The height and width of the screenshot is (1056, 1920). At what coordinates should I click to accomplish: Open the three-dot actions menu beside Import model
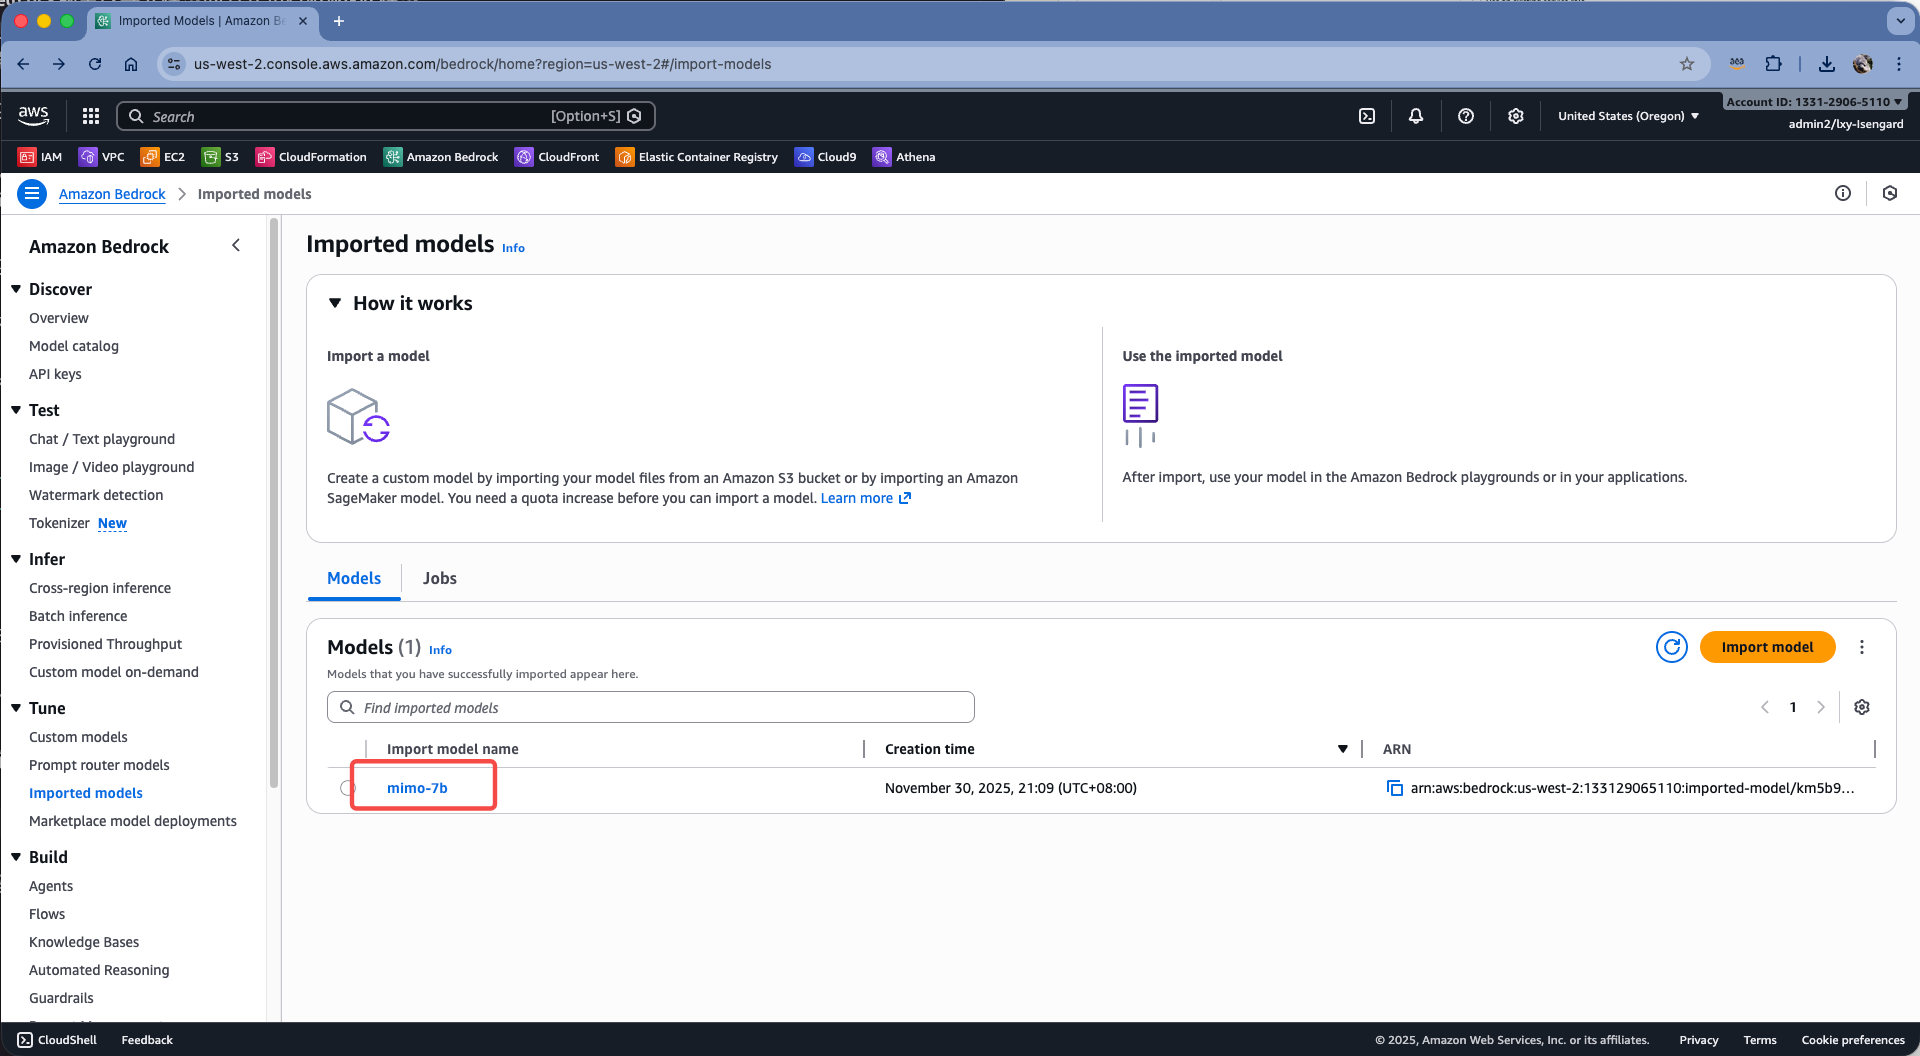pyautogui.click(x=1861, y=647)
